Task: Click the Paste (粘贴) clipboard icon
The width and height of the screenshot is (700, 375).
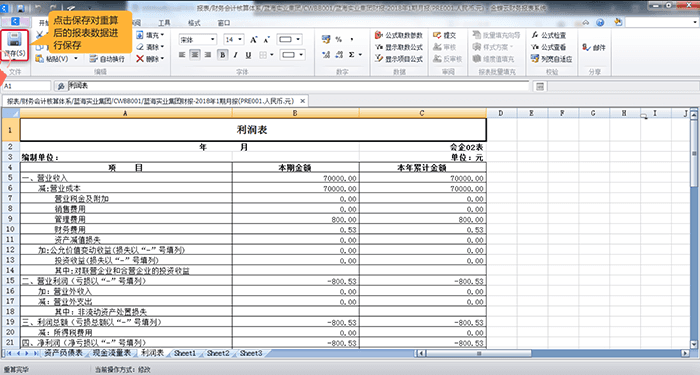Action: [x=39, y=58]
